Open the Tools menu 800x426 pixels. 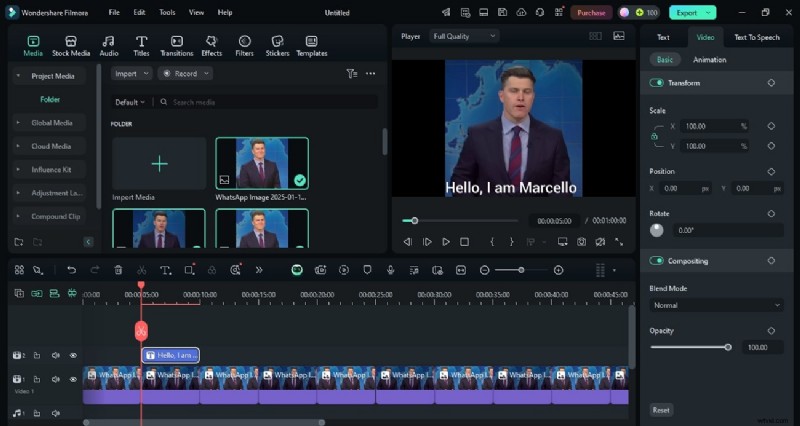(167, 12)
